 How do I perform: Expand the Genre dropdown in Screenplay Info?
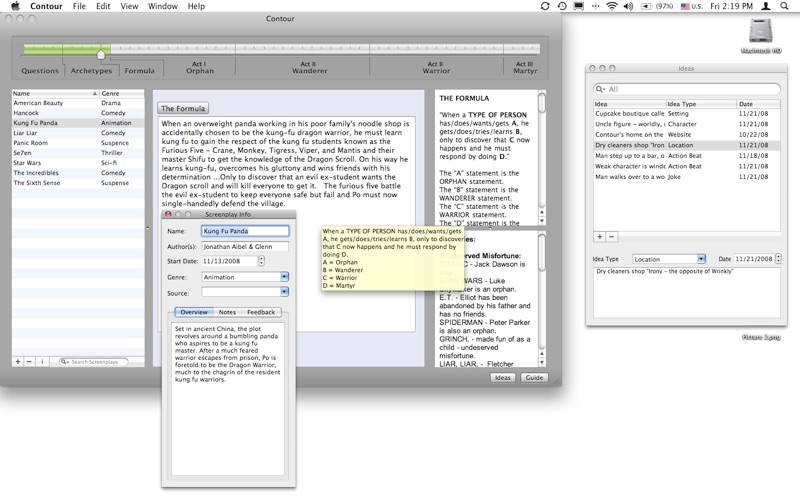click(284, 277)
